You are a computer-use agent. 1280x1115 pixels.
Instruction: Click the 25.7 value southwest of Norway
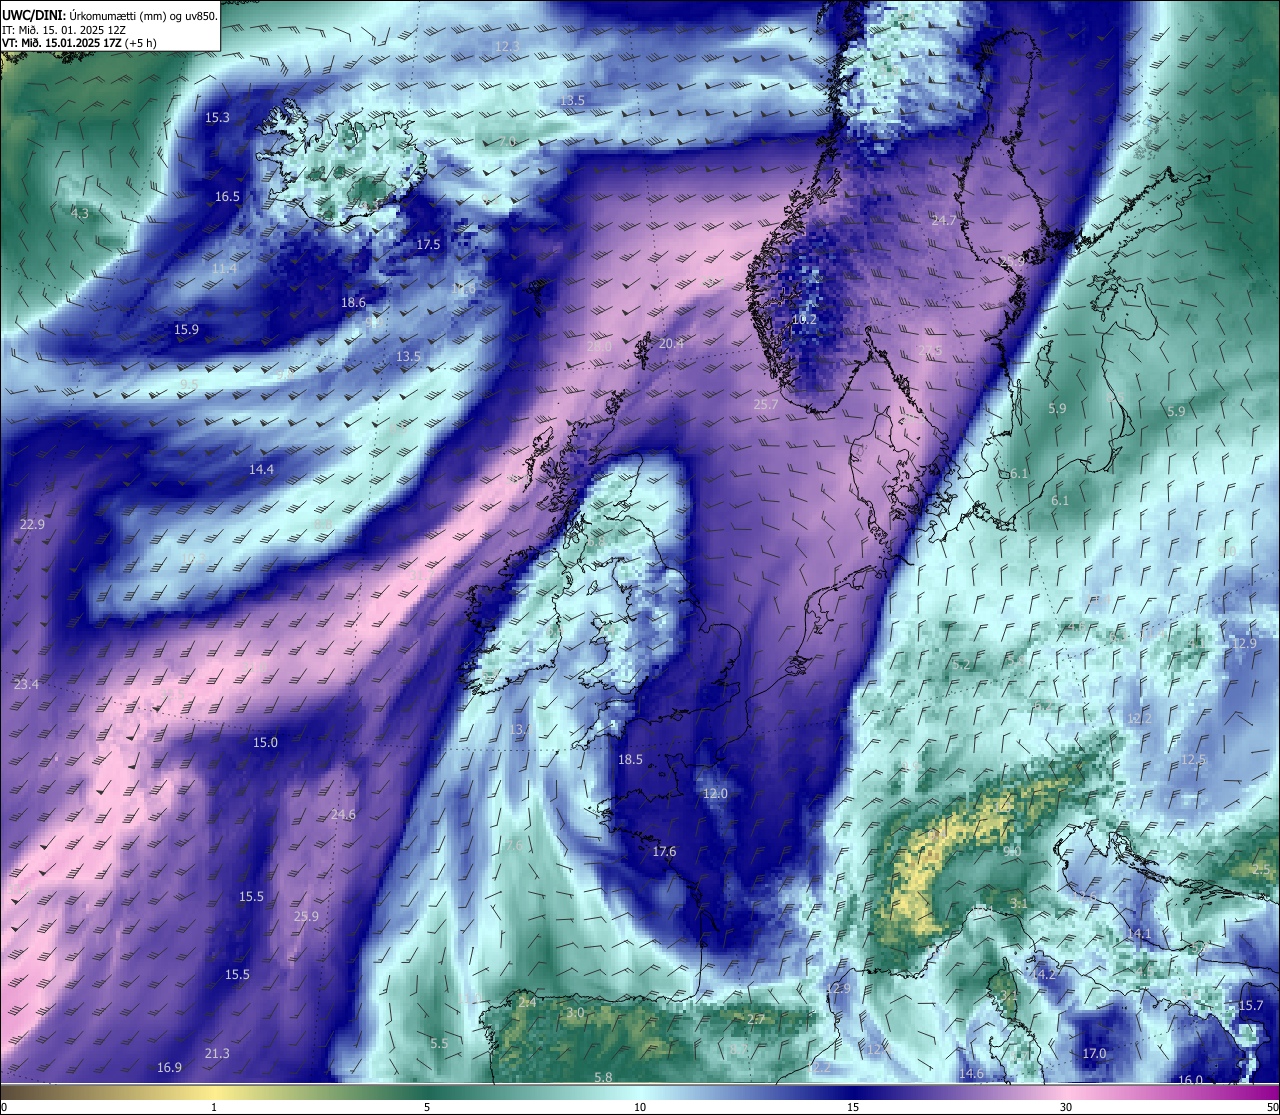[766, 405]
